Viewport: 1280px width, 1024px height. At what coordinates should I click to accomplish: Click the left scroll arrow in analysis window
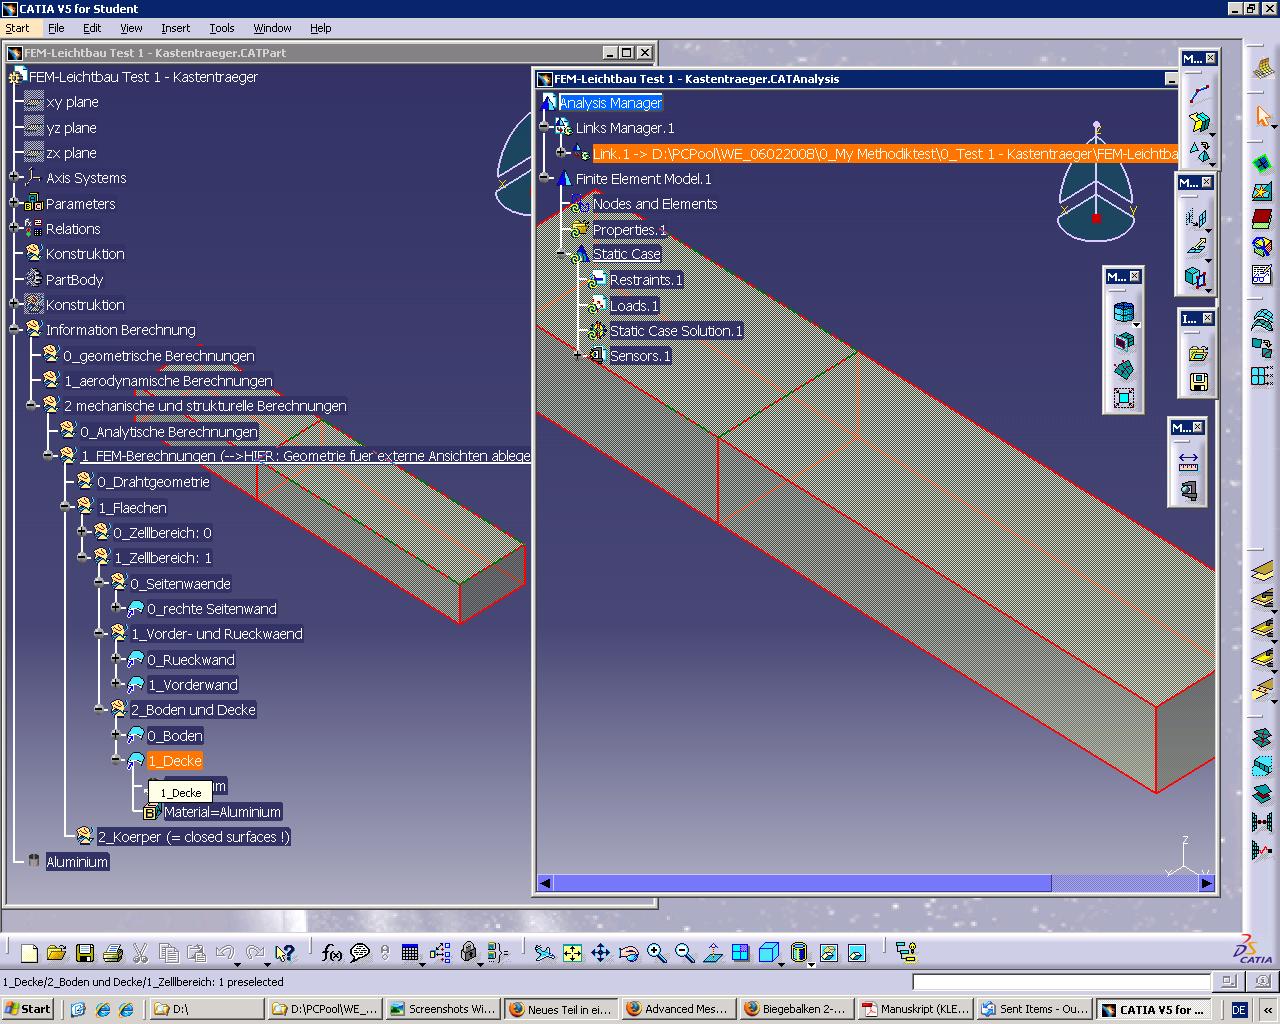coord(545,883)
